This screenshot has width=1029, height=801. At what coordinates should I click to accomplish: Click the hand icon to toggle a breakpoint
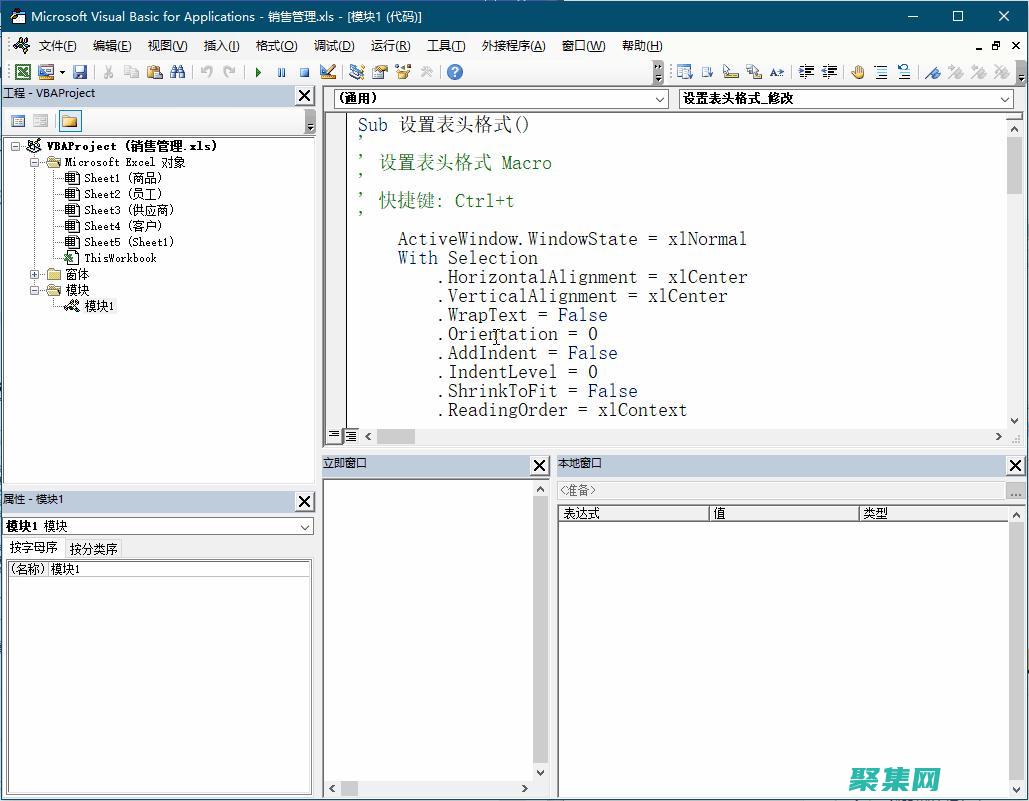(860, 72)
